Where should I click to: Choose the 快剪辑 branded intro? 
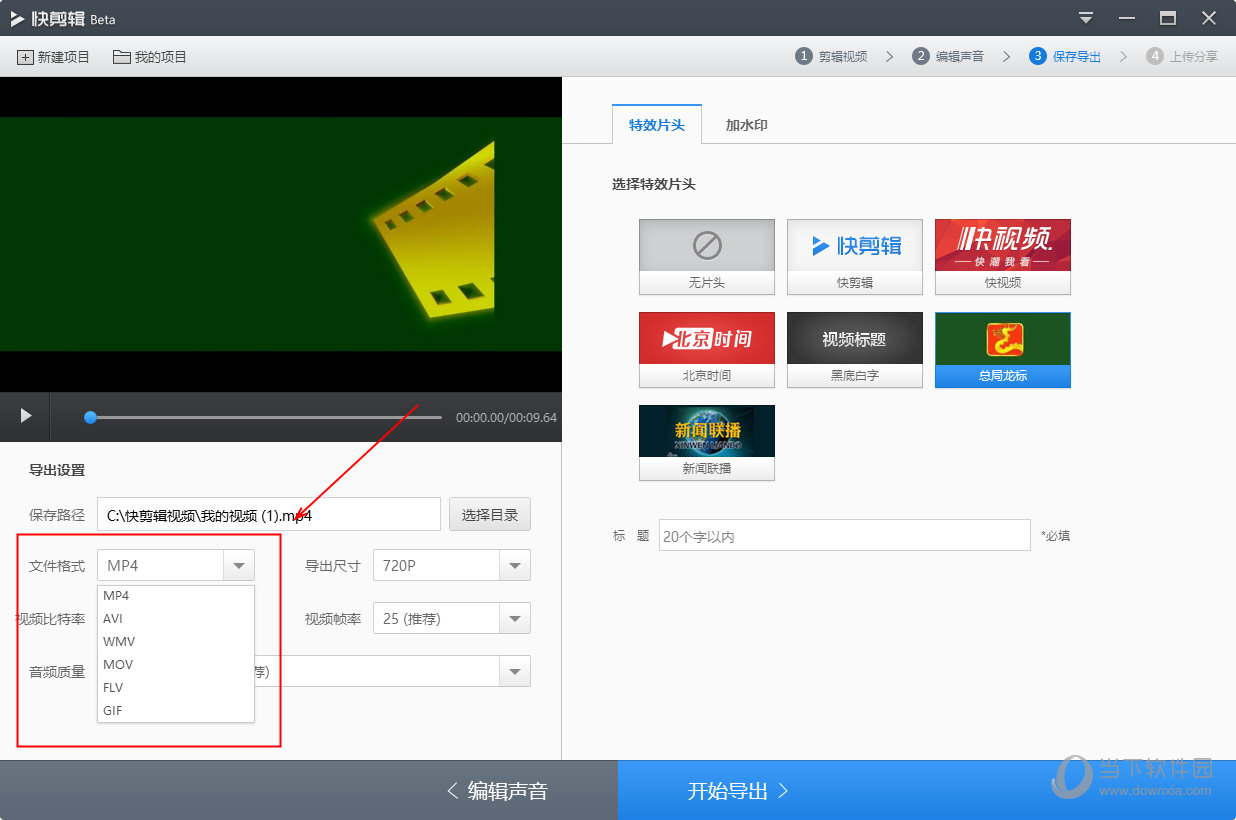click(854, 256)
